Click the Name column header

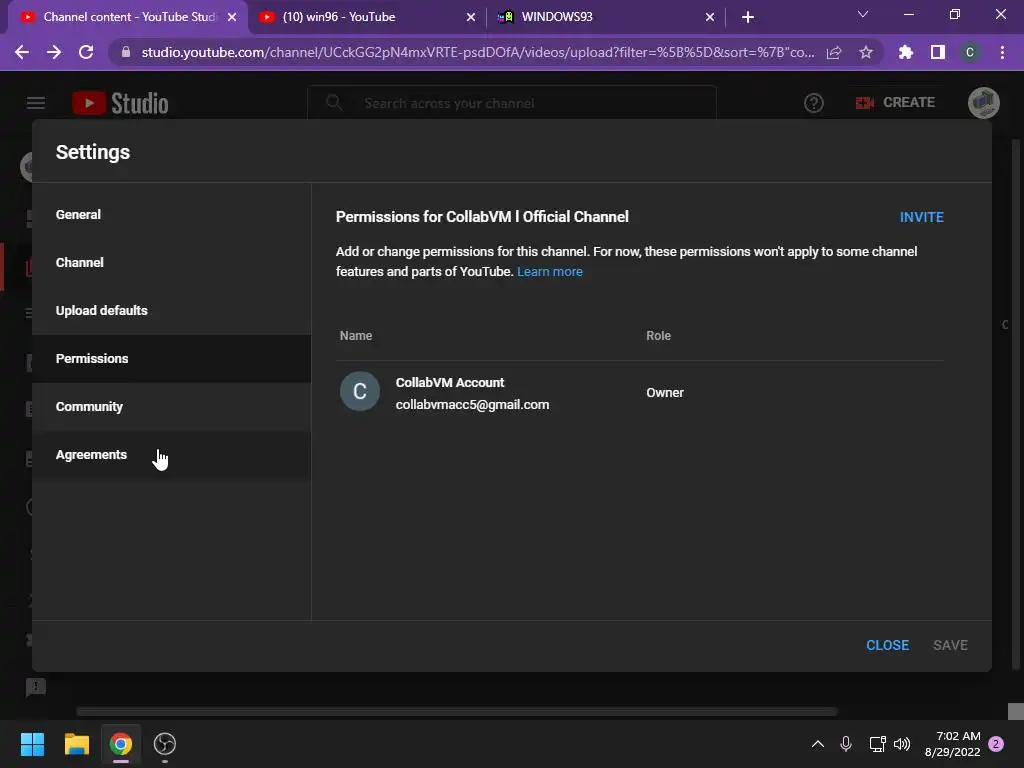pyautogui.click(x=356, y=336)
